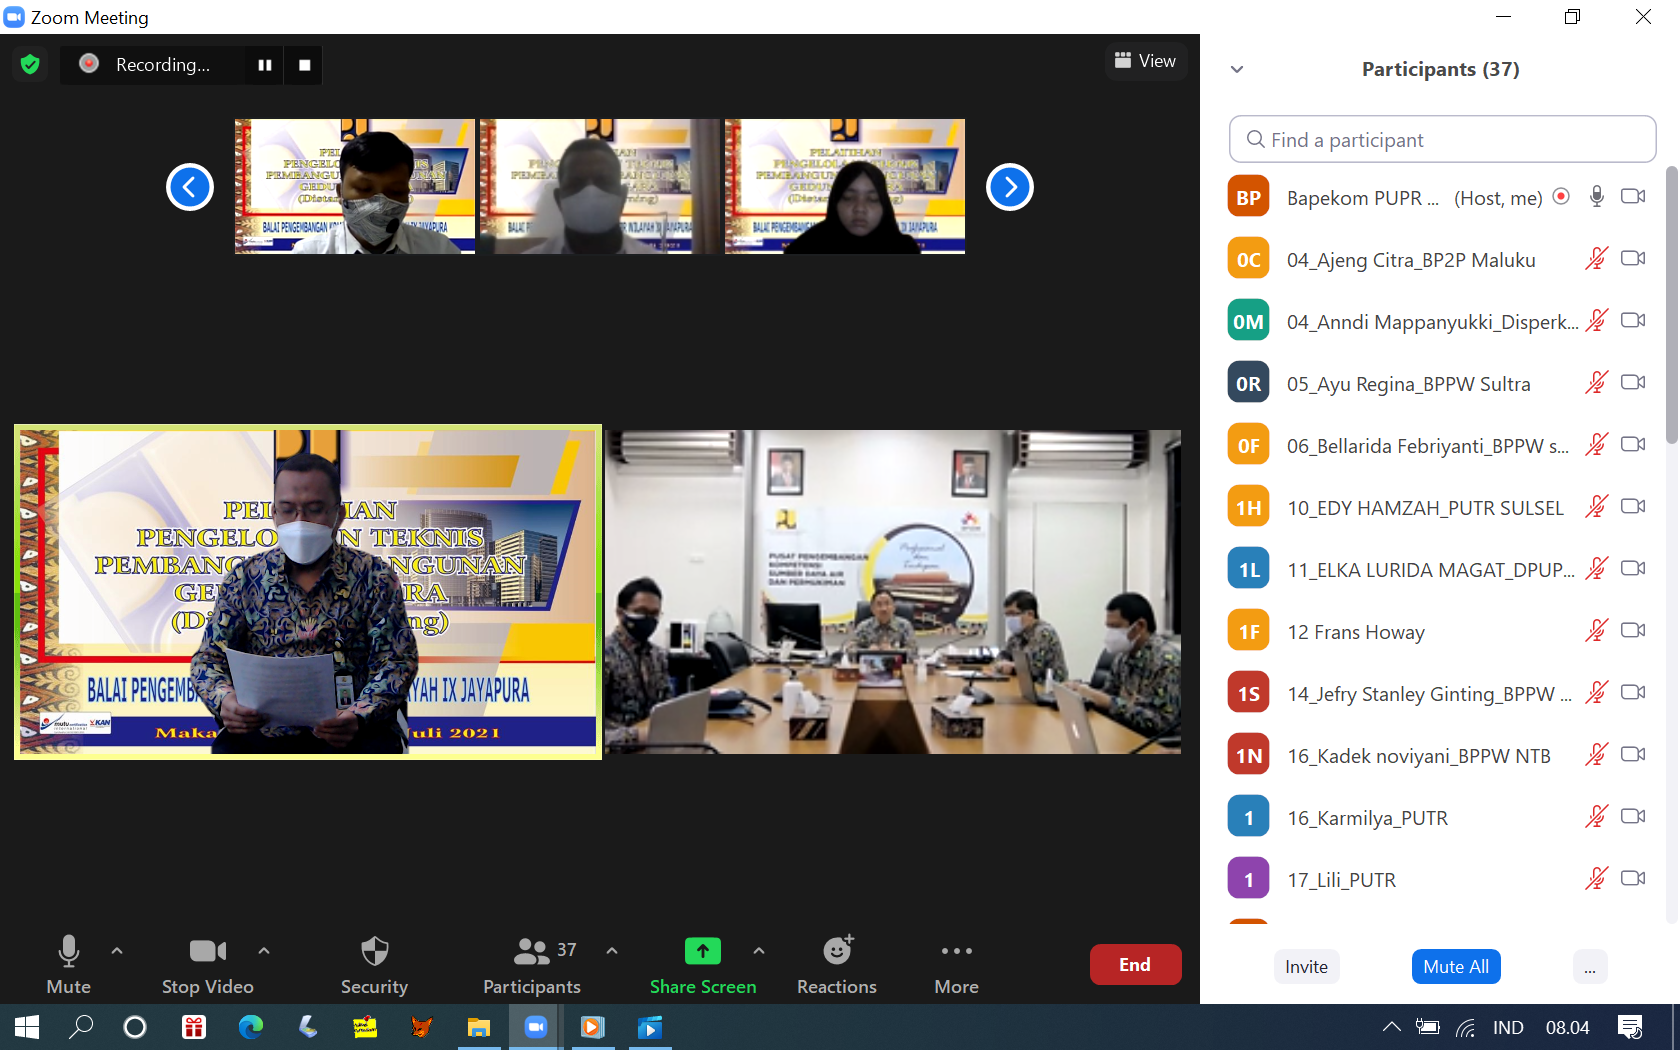Screen dimensions: 1680x1050
Task: Unmute 10_EDY HAMZAH_PUTR SULSEL
Action: (1597, 507)
